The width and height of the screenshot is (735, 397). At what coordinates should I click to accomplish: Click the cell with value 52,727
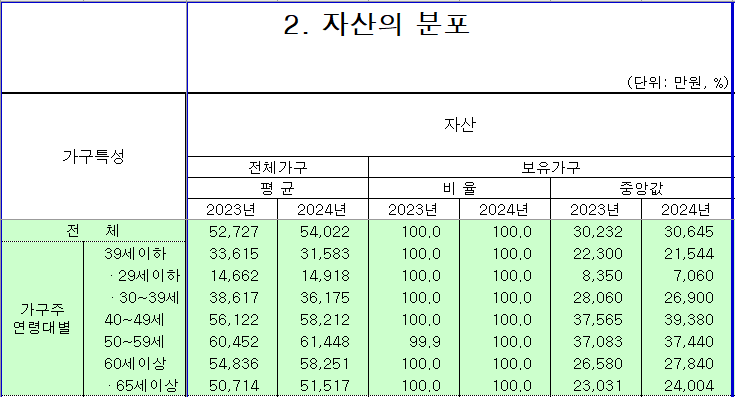click(x=232, y=232)
